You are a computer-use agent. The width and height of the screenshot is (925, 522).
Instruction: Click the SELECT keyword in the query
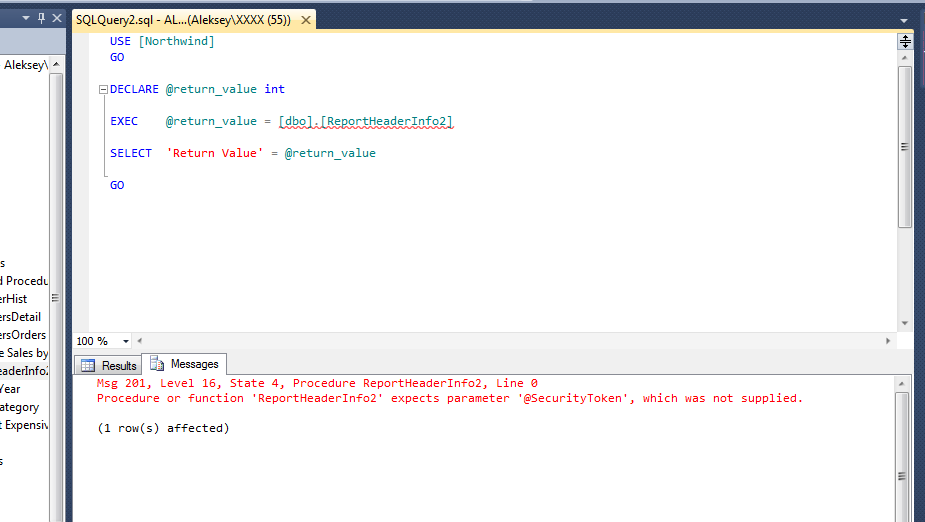[x=131, y=153]
